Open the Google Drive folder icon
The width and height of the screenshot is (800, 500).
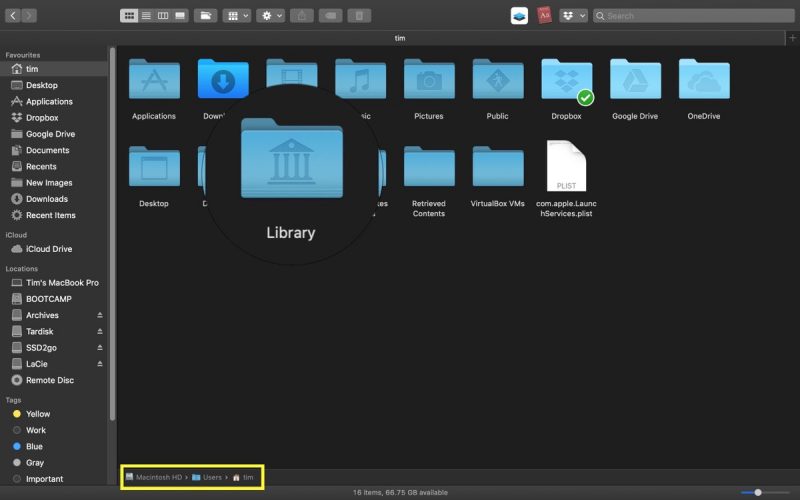click(x=635, y=80)
